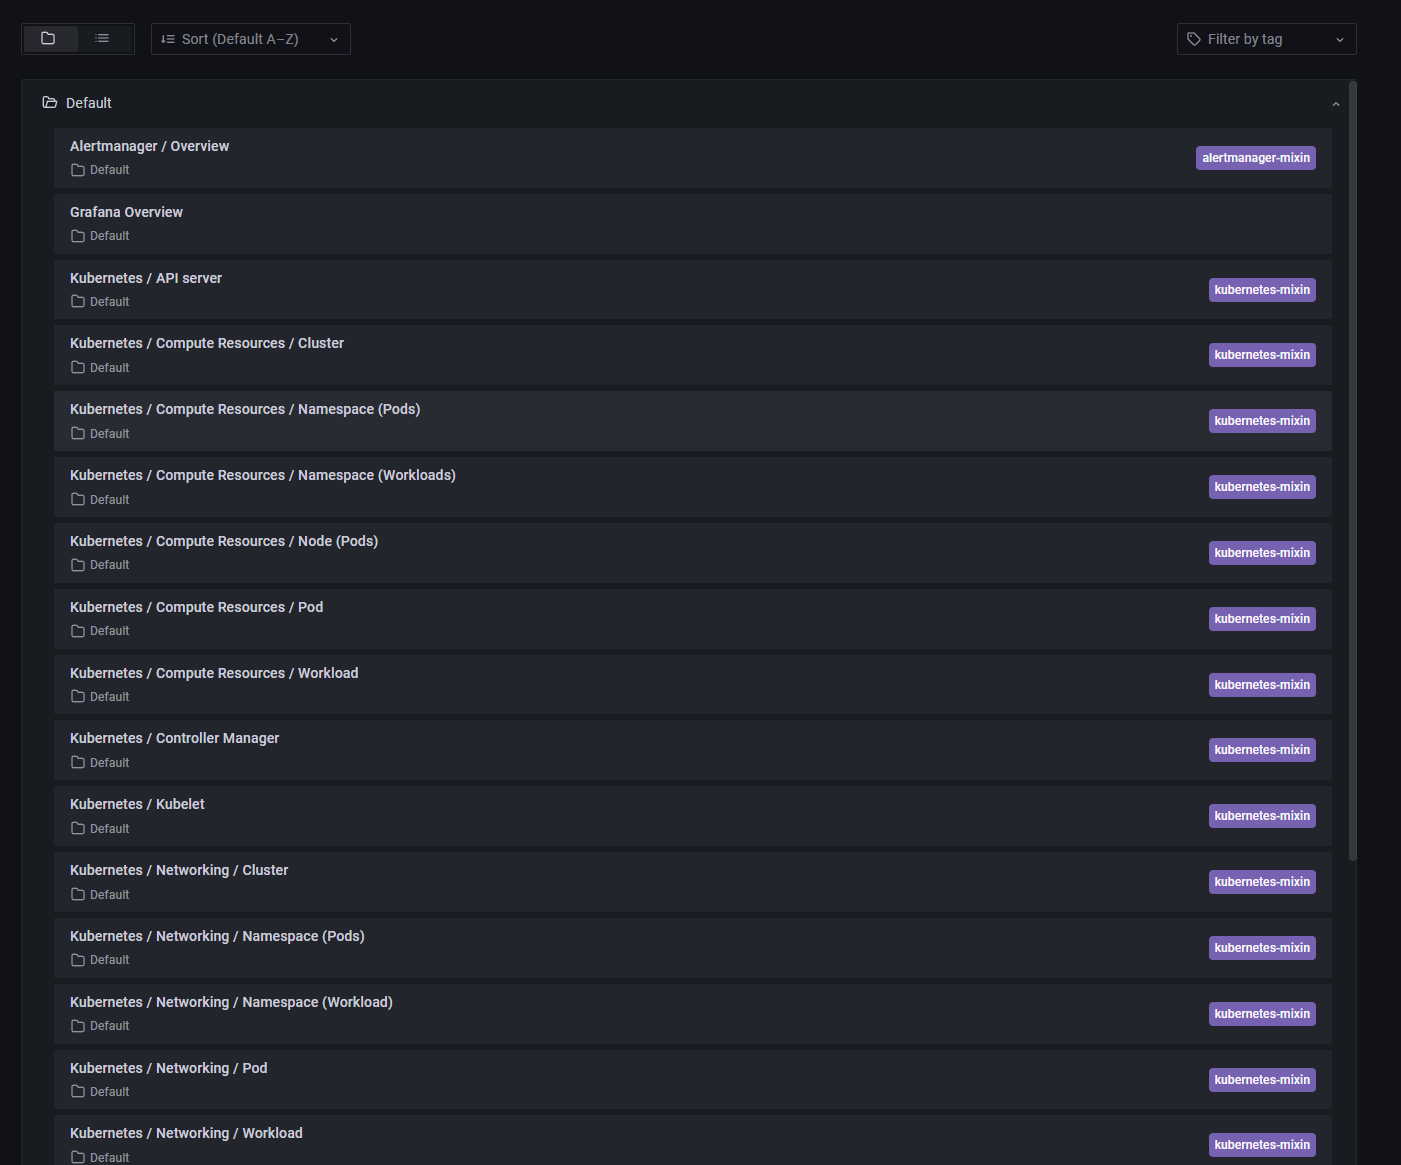Image resolution: width=1401 pixels, height=1165 pixels.
Task: Click kubernetes-mixin tag on Compute Resources / Workload row
Action: pyautogui.click(x=1262, y=685)
